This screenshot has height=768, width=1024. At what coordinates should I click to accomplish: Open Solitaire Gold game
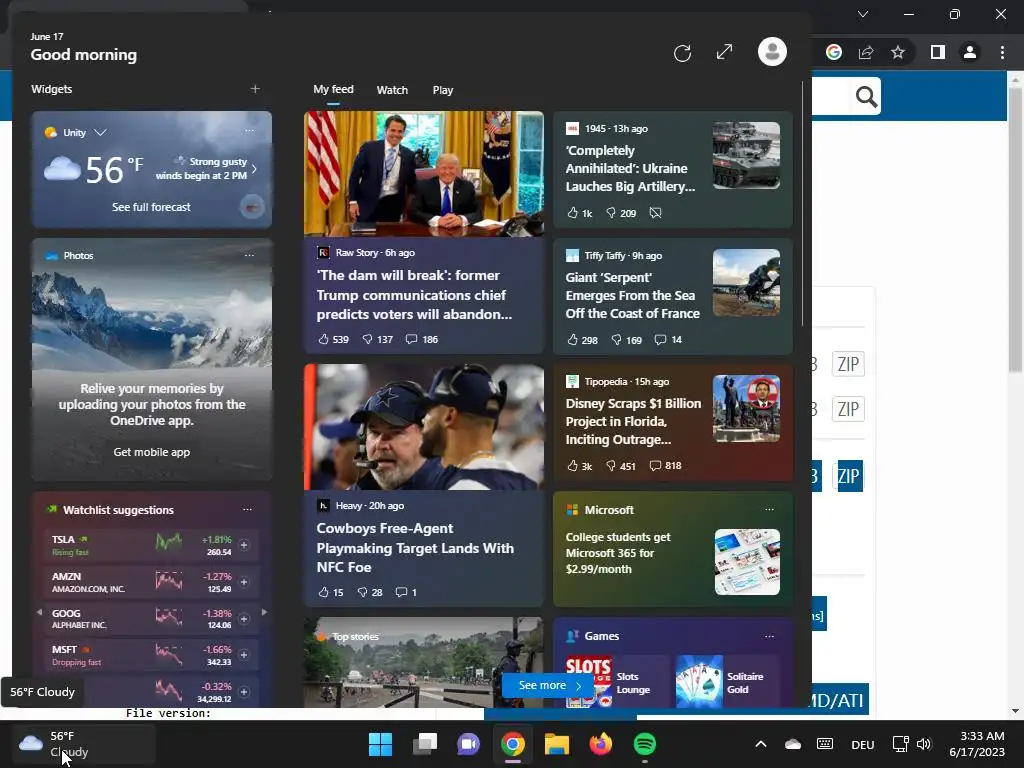pos(727,682)
